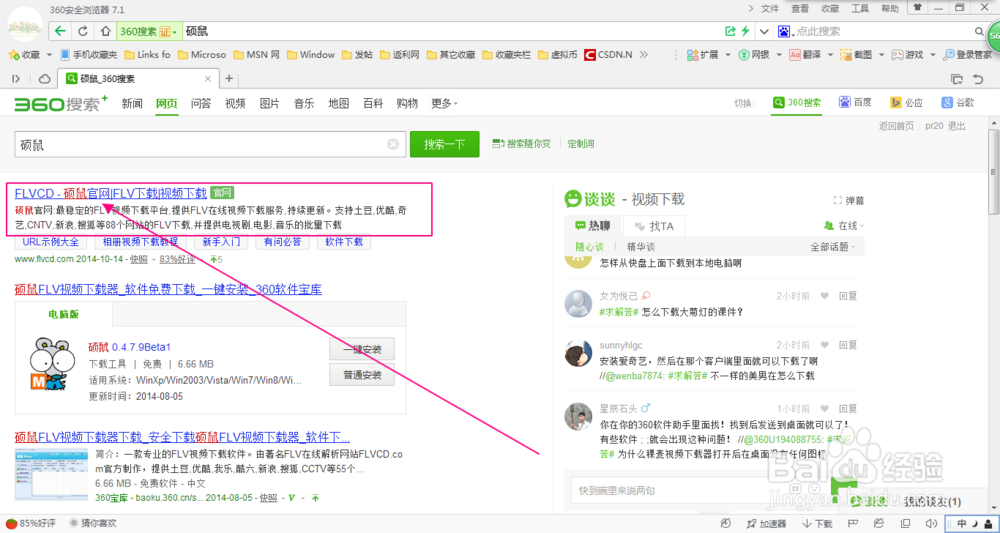1000x533 pixels.
Task: Switch search engine to 百度
Action: point(855,103)
